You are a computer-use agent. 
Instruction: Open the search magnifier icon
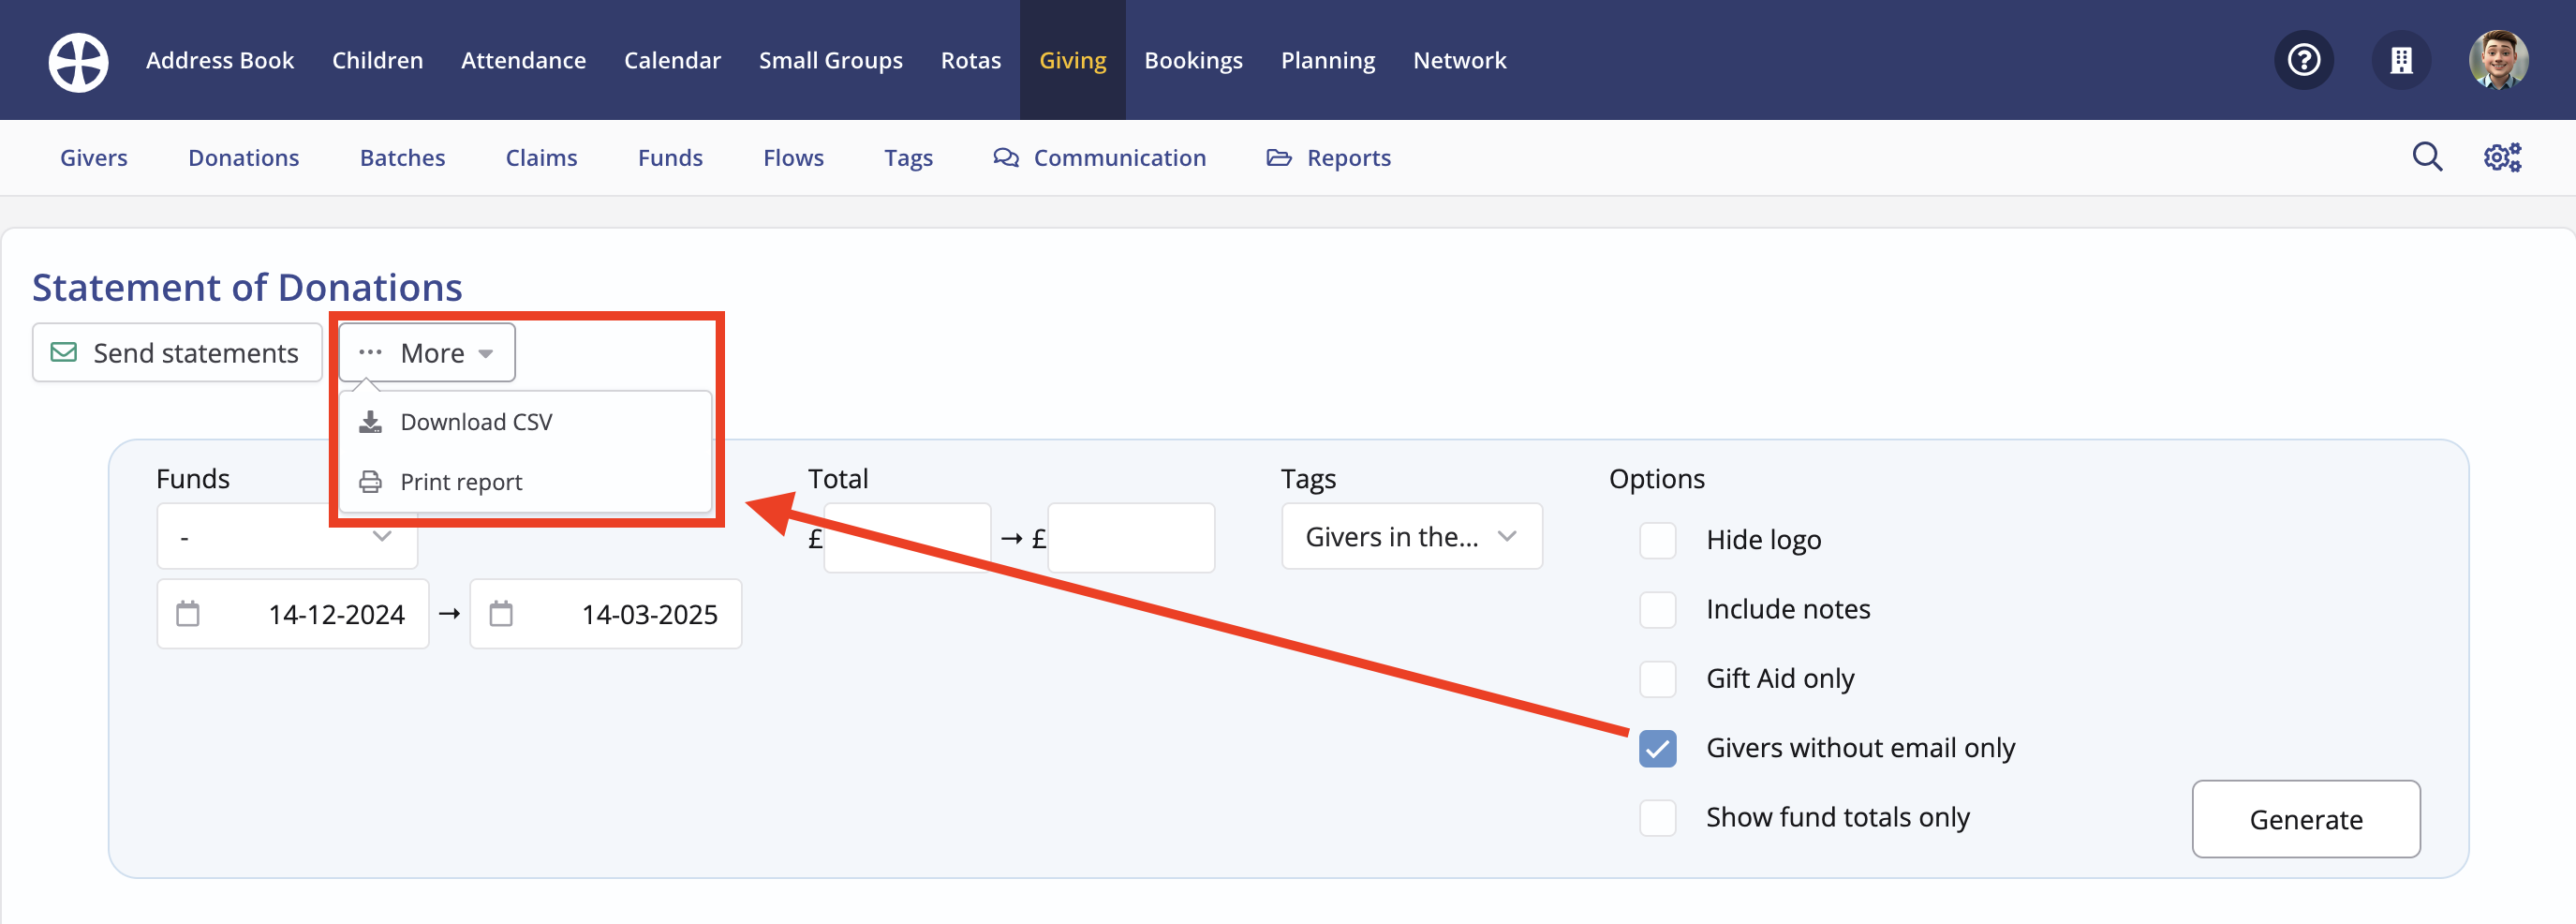(x=2427, y=157)
